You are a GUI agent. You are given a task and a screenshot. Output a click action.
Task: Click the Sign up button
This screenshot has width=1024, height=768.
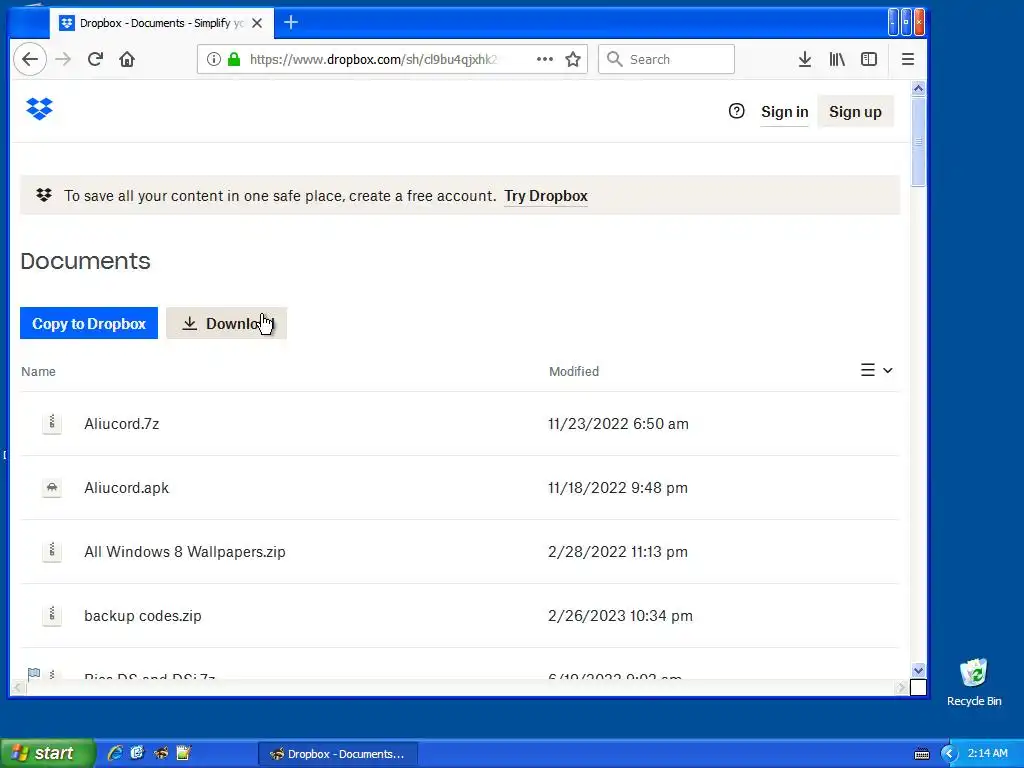[x=855, y=112]
